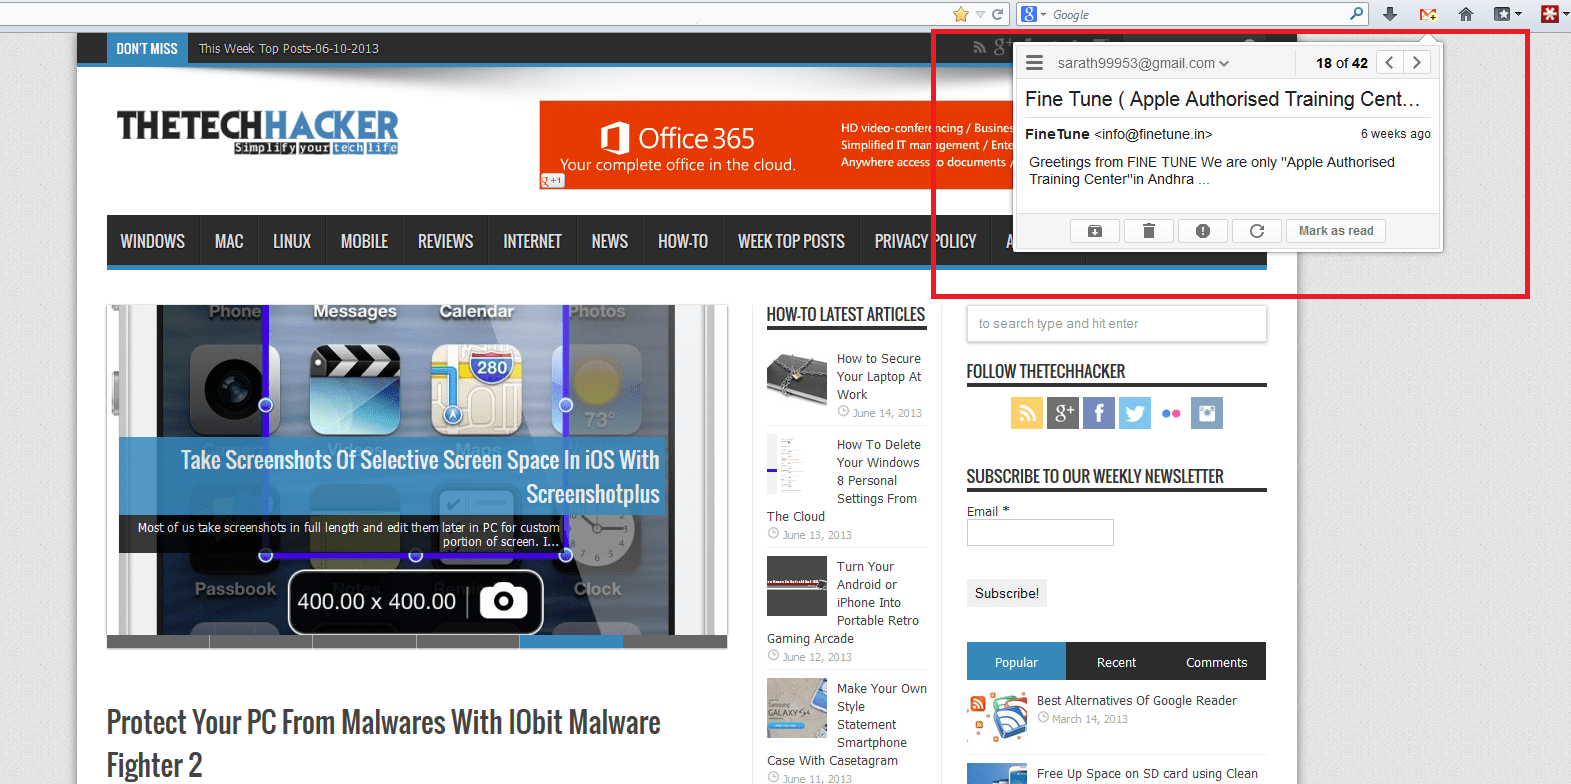Open Take Screenshots Of Selective Screen Space title
Screen dimensions: 1571x784
tap(420, 476)
